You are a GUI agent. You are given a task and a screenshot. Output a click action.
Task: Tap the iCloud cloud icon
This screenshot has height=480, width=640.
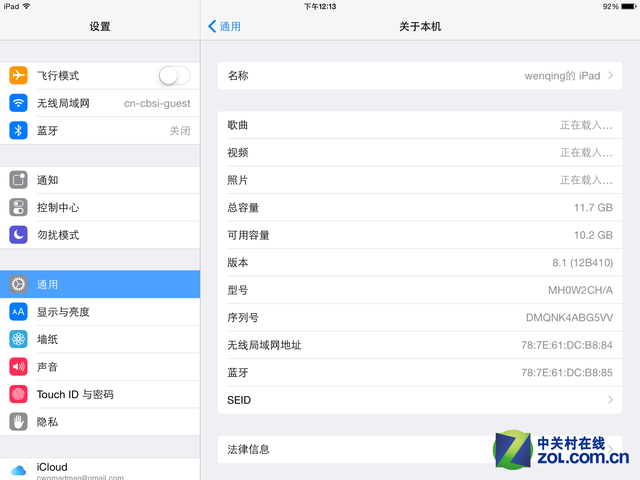click(x=18, y=471)
